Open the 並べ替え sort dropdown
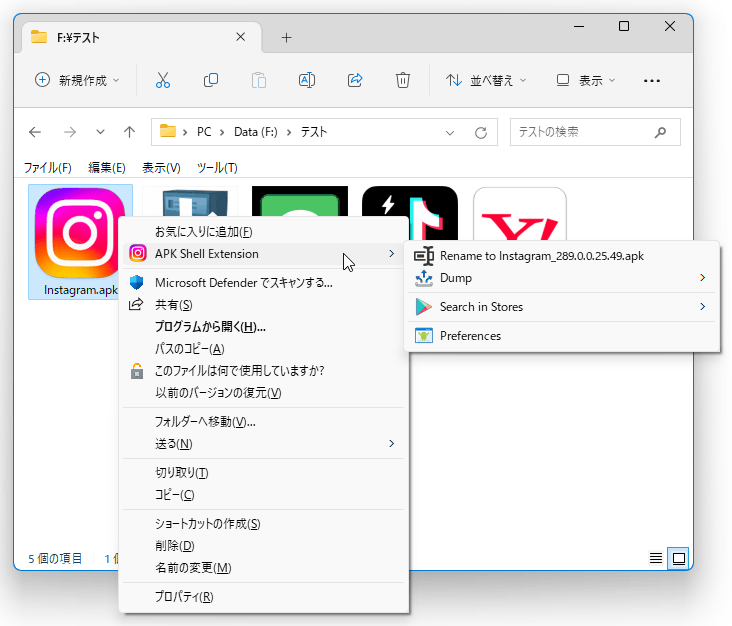This screenshot has width=732, height=626. click(x=486, y=80)
